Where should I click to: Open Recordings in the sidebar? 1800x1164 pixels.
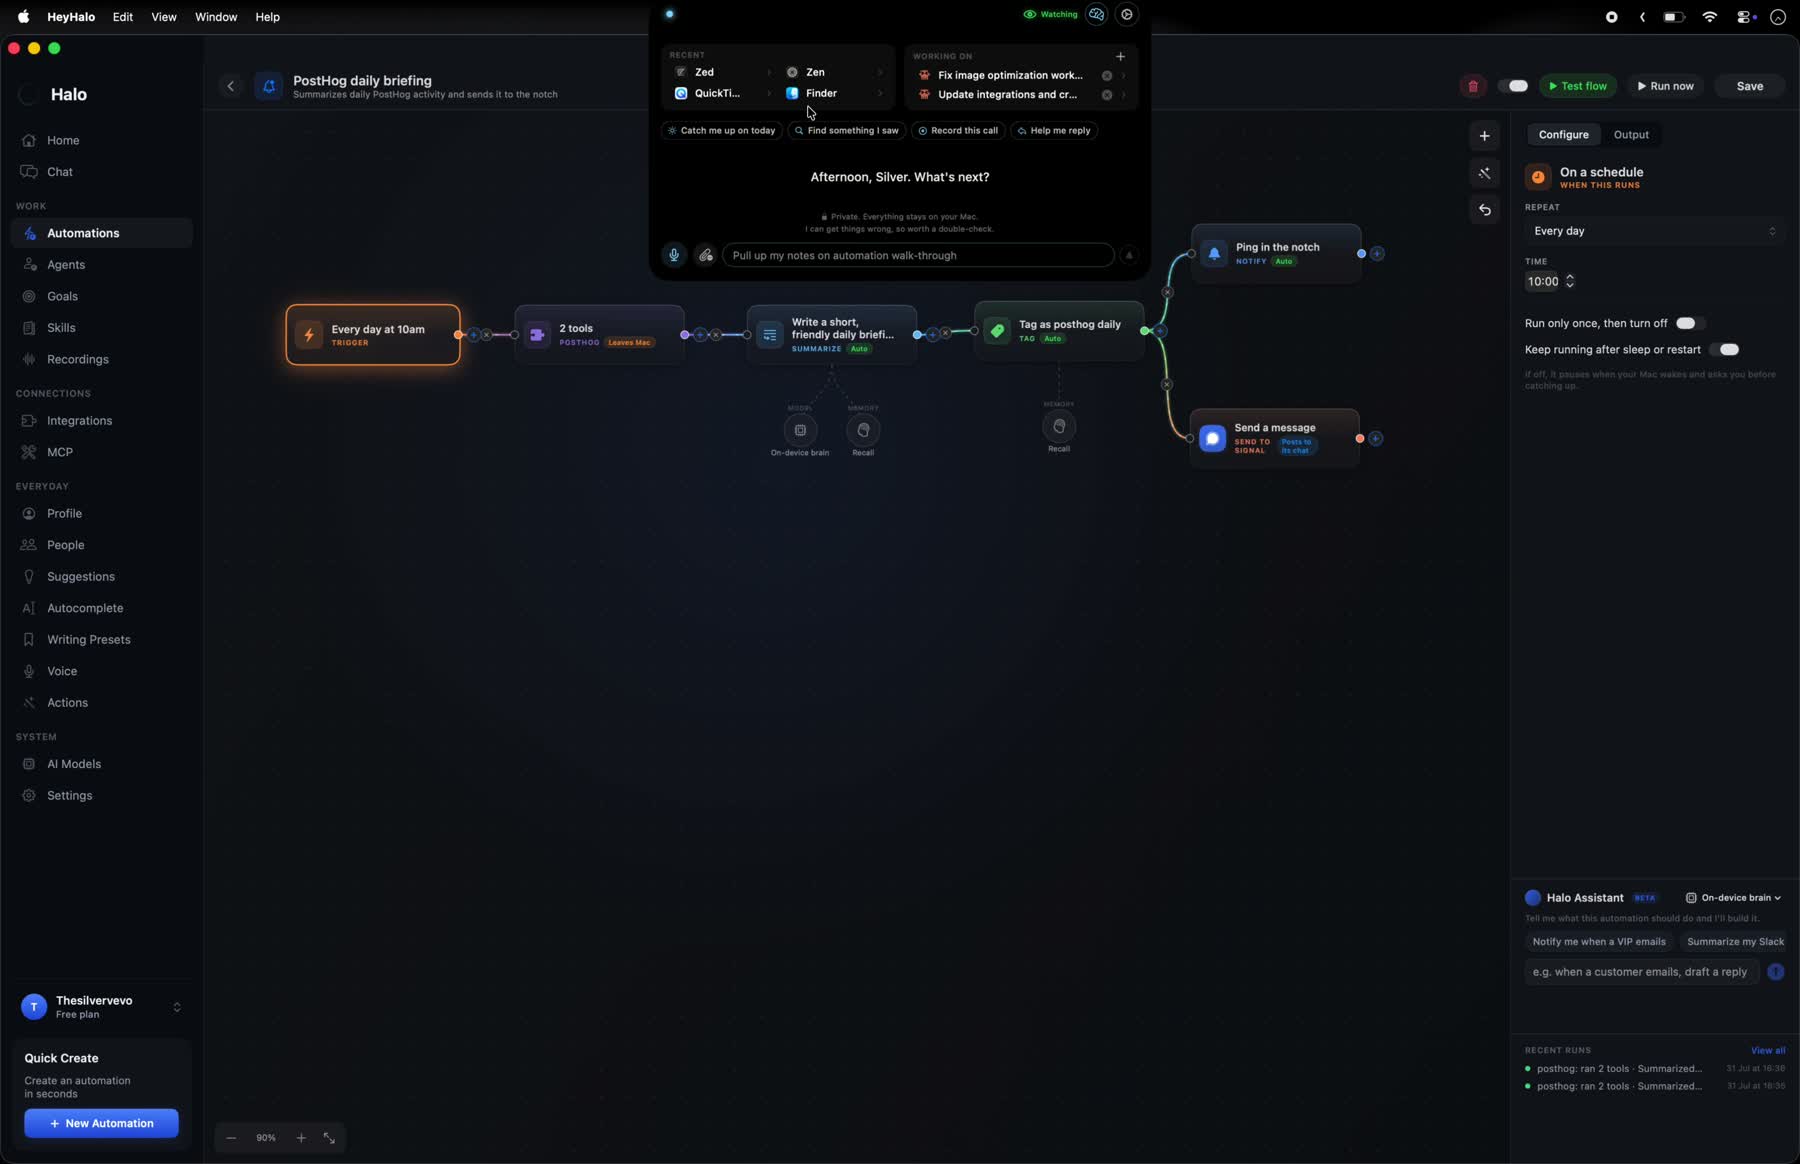[x=78, y=360]
